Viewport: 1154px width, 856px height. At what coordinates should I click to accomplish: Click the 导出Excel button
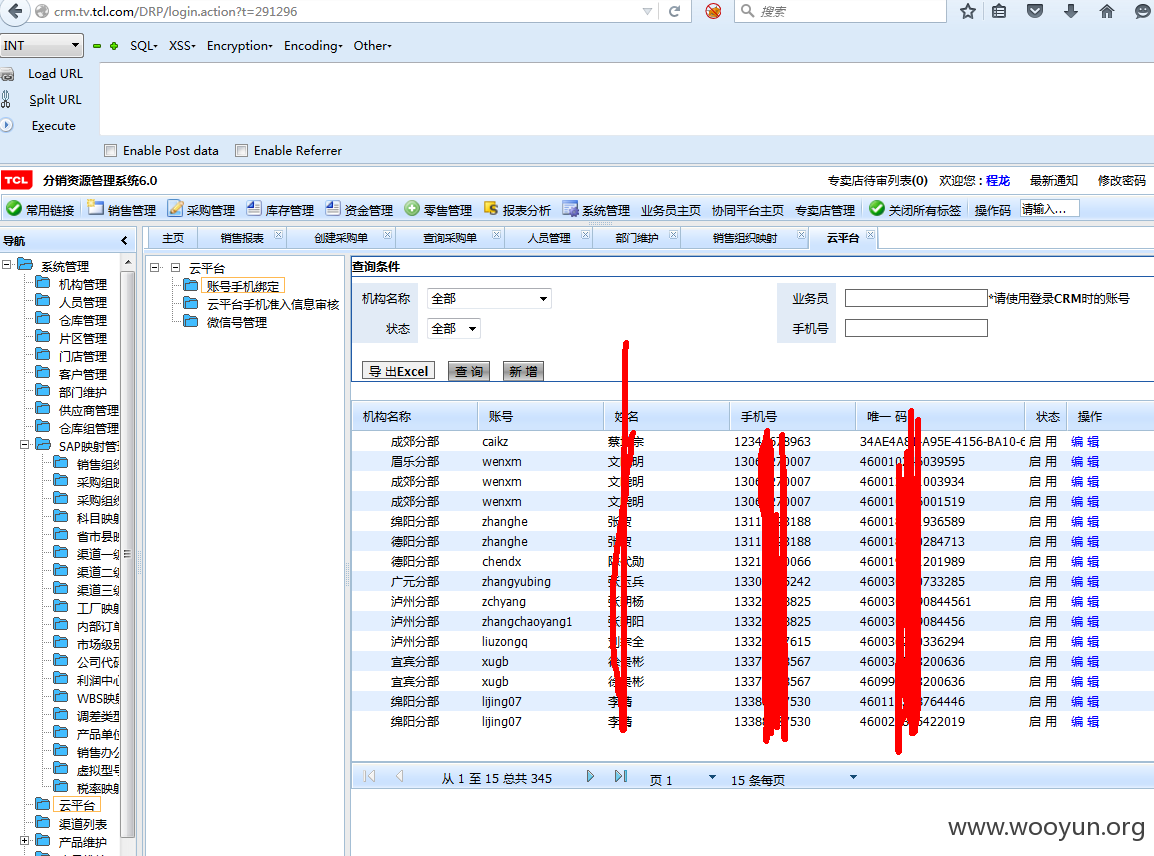pos(398,371)
